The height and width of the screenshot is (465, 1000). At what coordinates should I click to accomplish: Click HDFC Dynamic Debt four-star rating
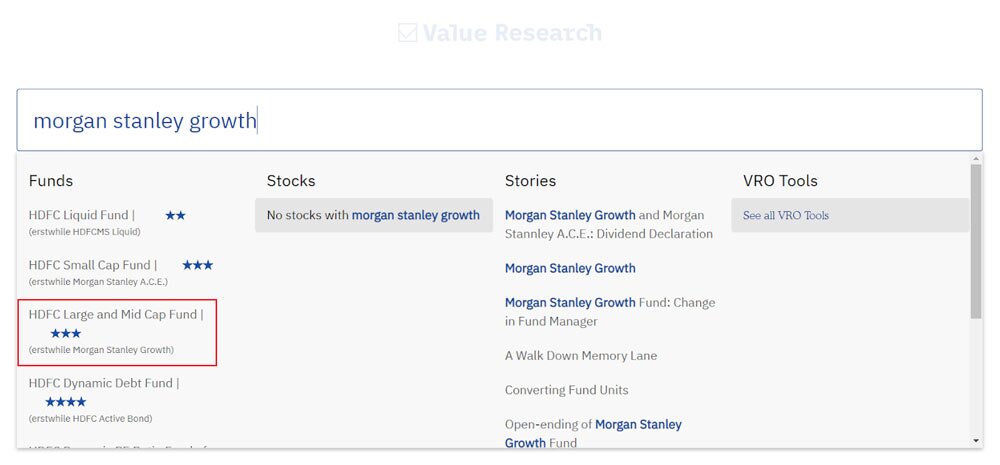coord(66,401)
